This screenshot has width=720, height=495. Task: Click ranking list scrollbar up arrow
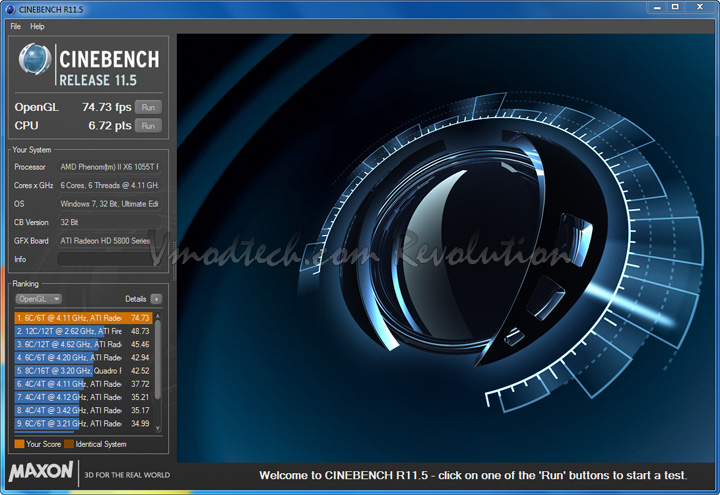click(158, 316)
